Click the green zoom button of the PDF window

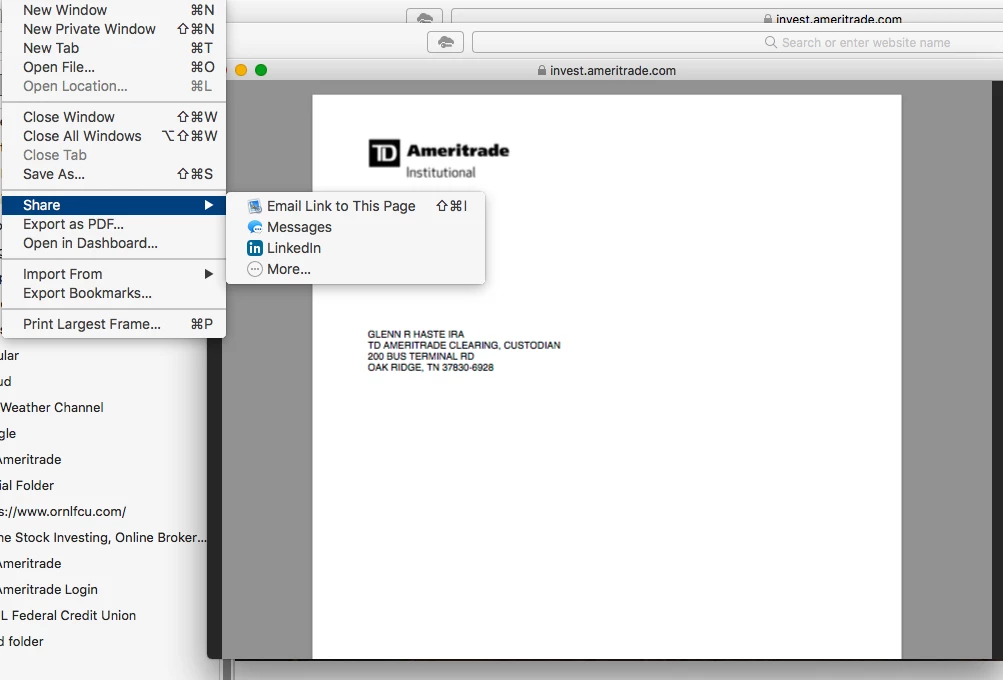261,70
